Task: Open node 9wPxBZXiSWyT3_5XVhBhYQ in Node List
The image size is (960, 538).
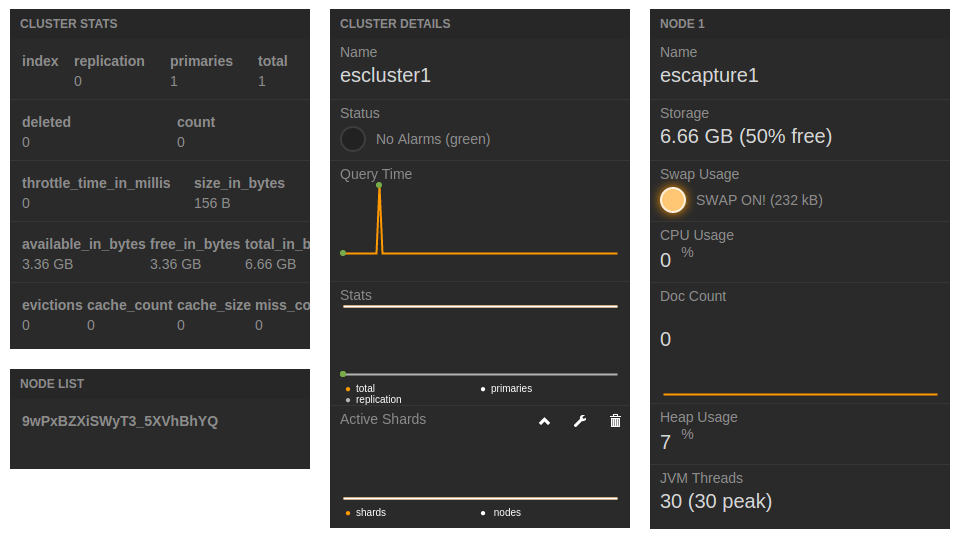Action: click(120, 421)
